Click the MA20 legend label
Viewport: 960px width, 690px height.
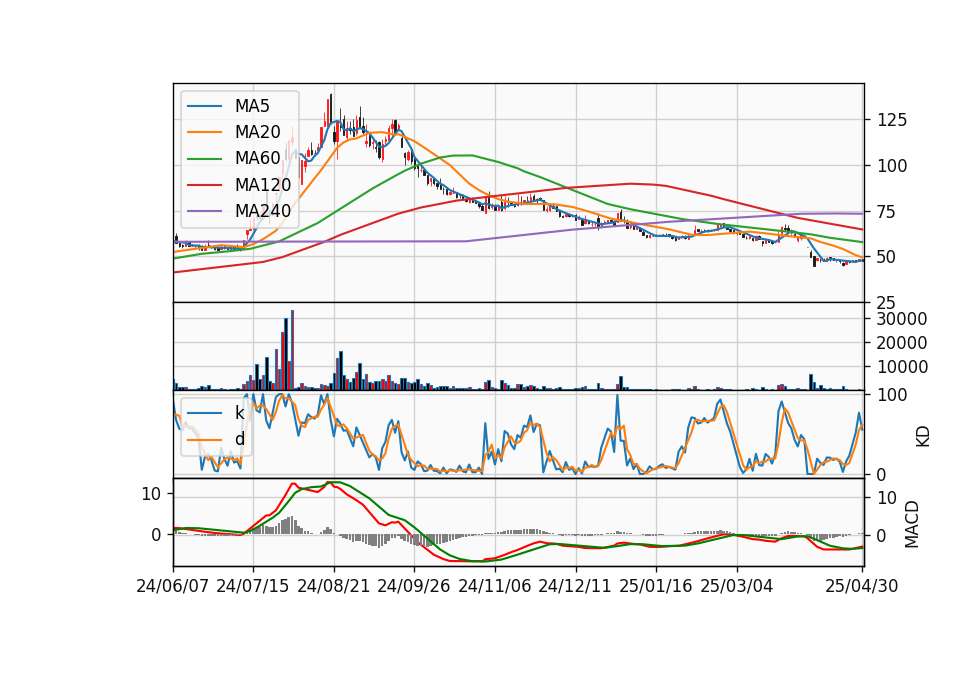257,132
